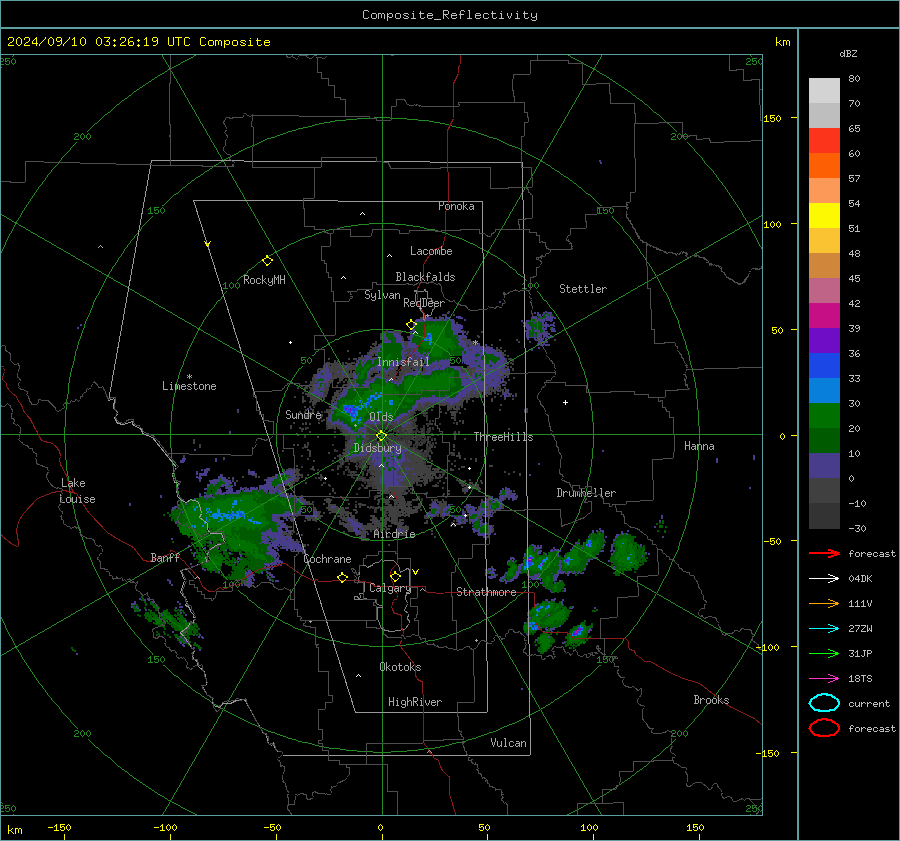Click the Airdrie city label
Viewport: 900px width, 841px height.
394,534
